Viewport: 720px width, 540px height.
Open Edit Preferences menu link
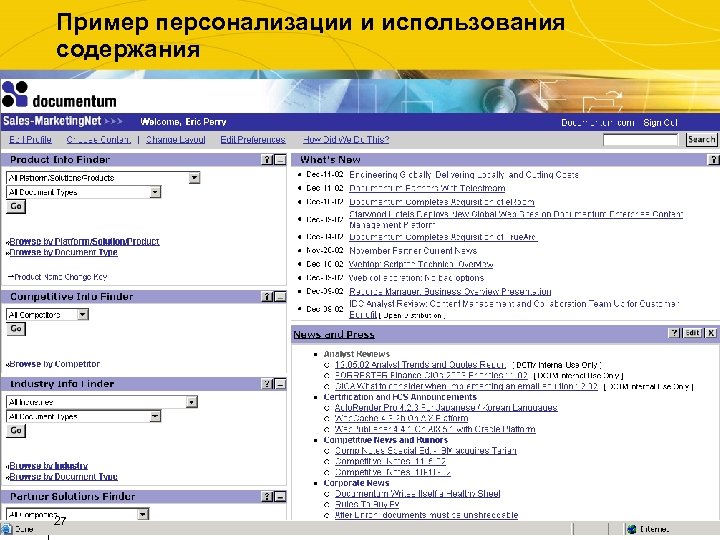253,140
